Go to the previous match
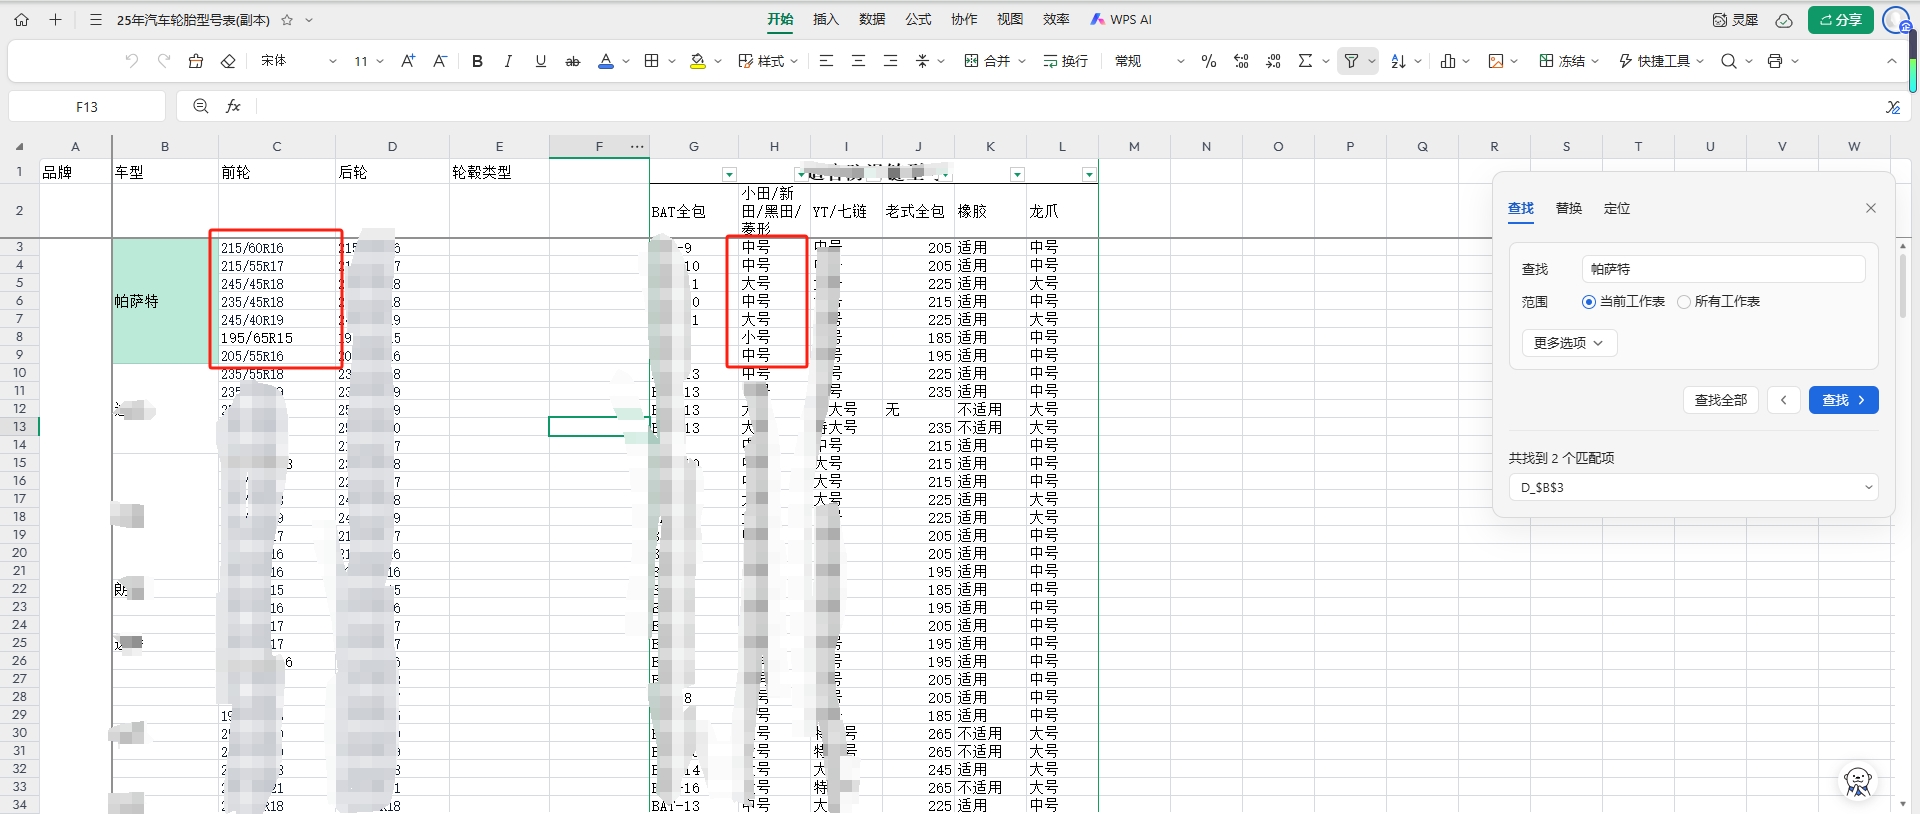The image size is (1920, 814). pyautogui.click(x=1784, y=400)
